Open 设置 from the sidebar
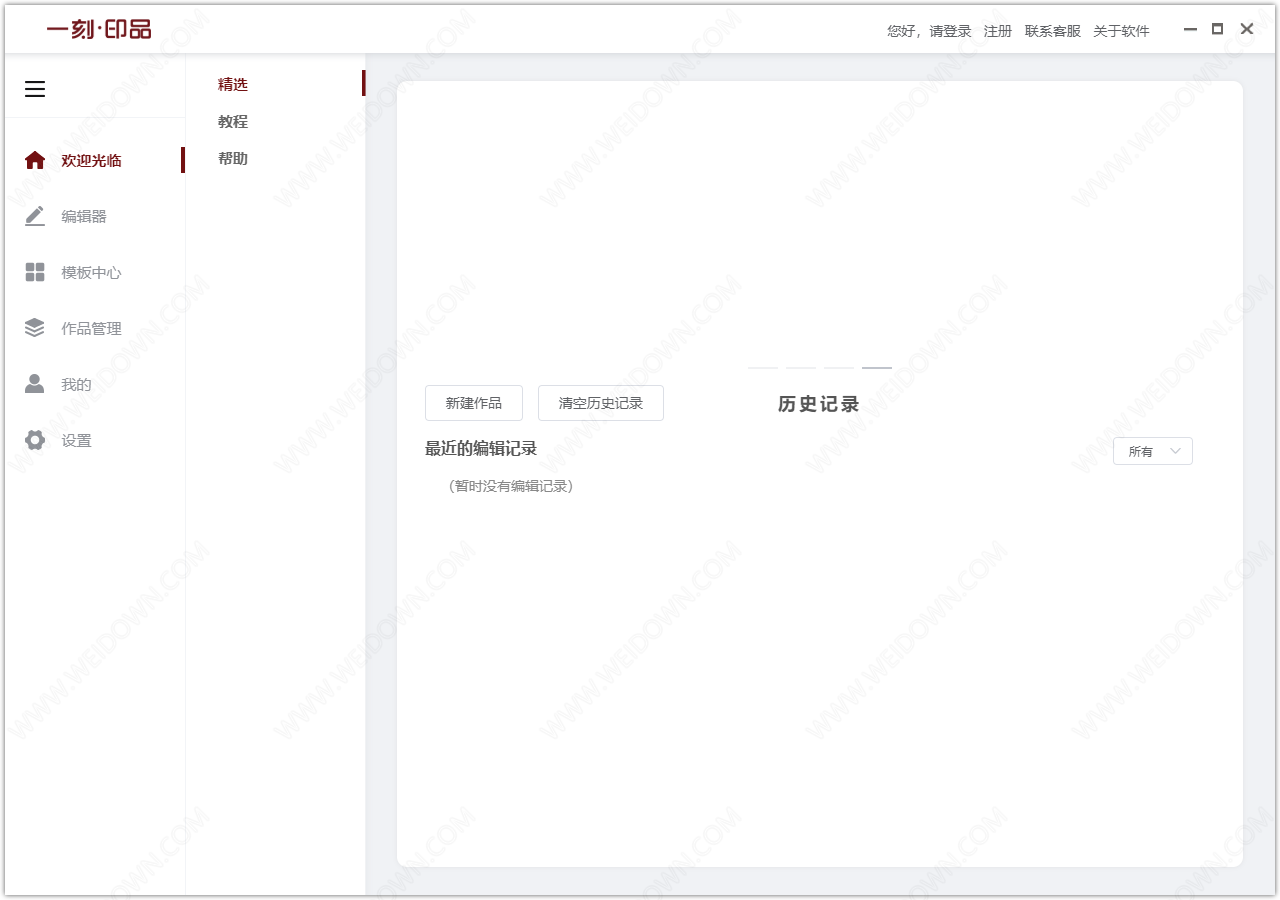The width and height of the screenshot is (1280, 900). (x=95, y=440)
